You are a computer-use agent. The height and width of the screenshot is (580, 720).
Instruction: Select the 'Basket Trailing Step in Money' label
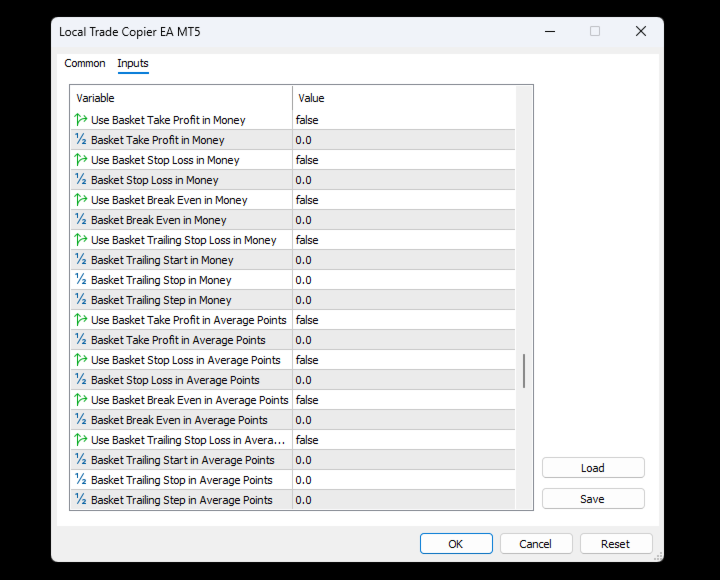coord(161,300)
